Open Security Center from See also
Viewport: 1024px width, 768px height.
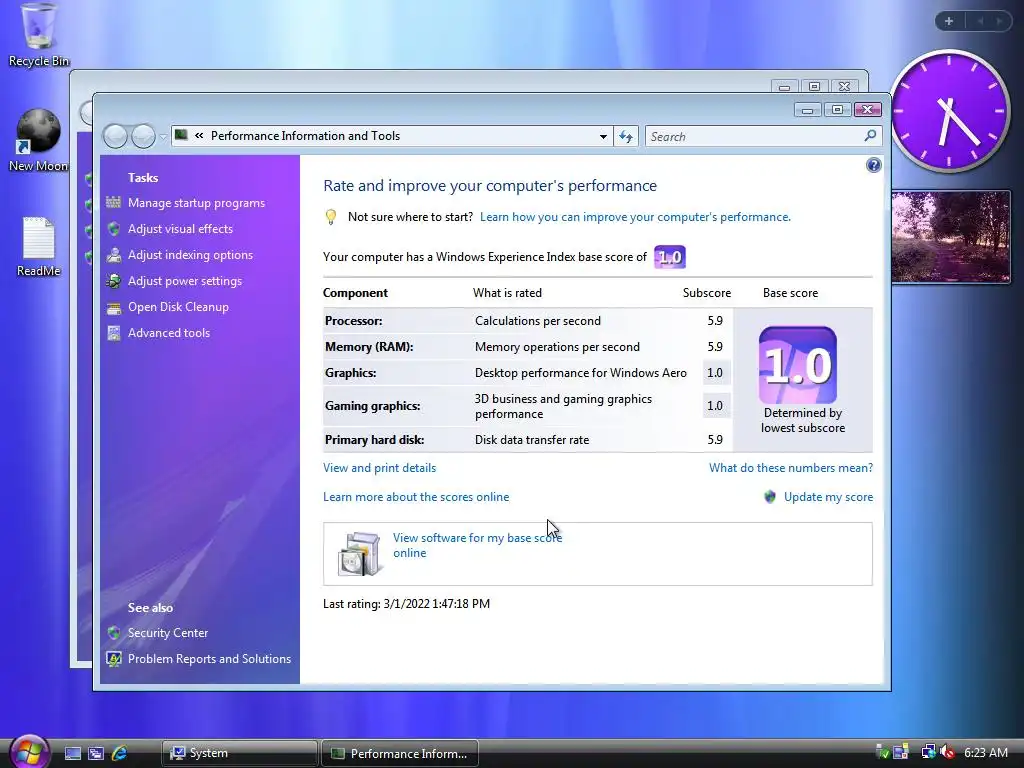[x=168, y=633]
